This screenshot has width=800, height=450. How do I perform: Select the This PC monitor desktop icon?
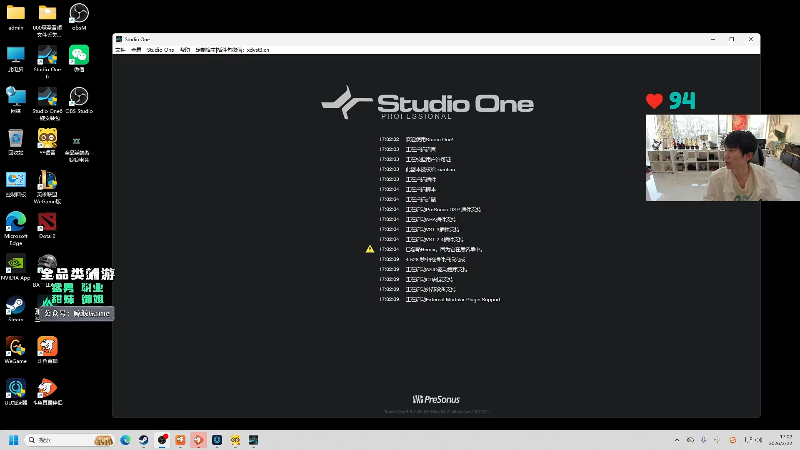(15, 58)
